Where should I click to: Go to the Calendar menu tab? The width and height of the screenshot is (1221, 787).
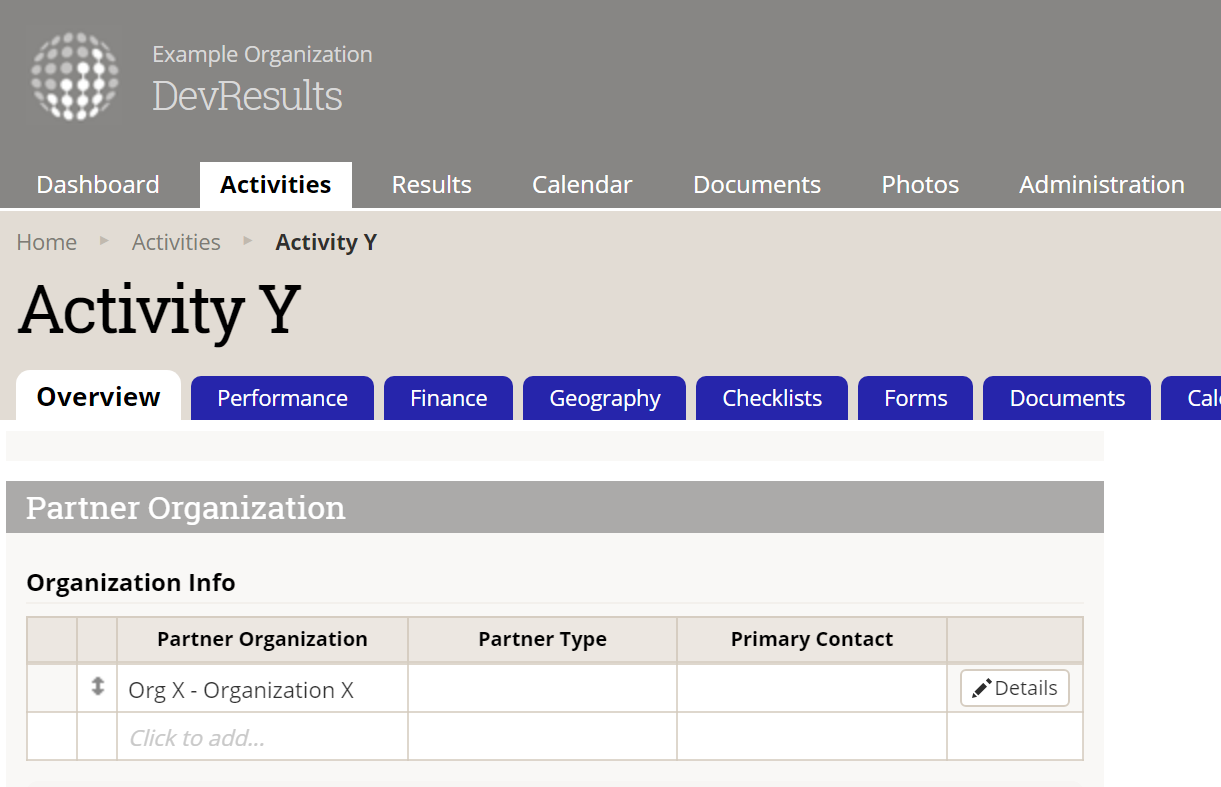click(582, 185)
